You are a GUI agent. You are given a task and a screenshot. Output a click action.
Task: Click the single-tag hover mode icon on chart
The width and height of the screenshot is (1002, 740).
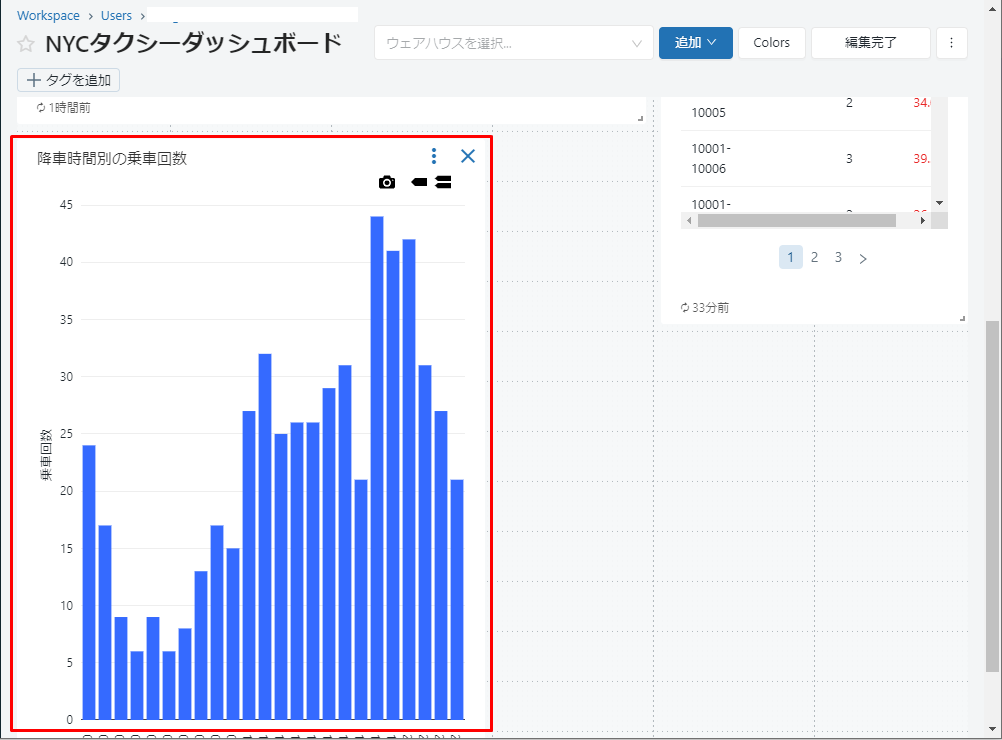pos(419,182)
